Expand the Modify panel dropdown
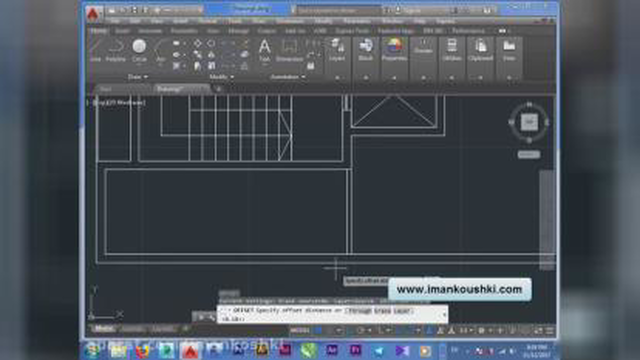640x360 pixels. pyautogui.click(x=222, y=77)
